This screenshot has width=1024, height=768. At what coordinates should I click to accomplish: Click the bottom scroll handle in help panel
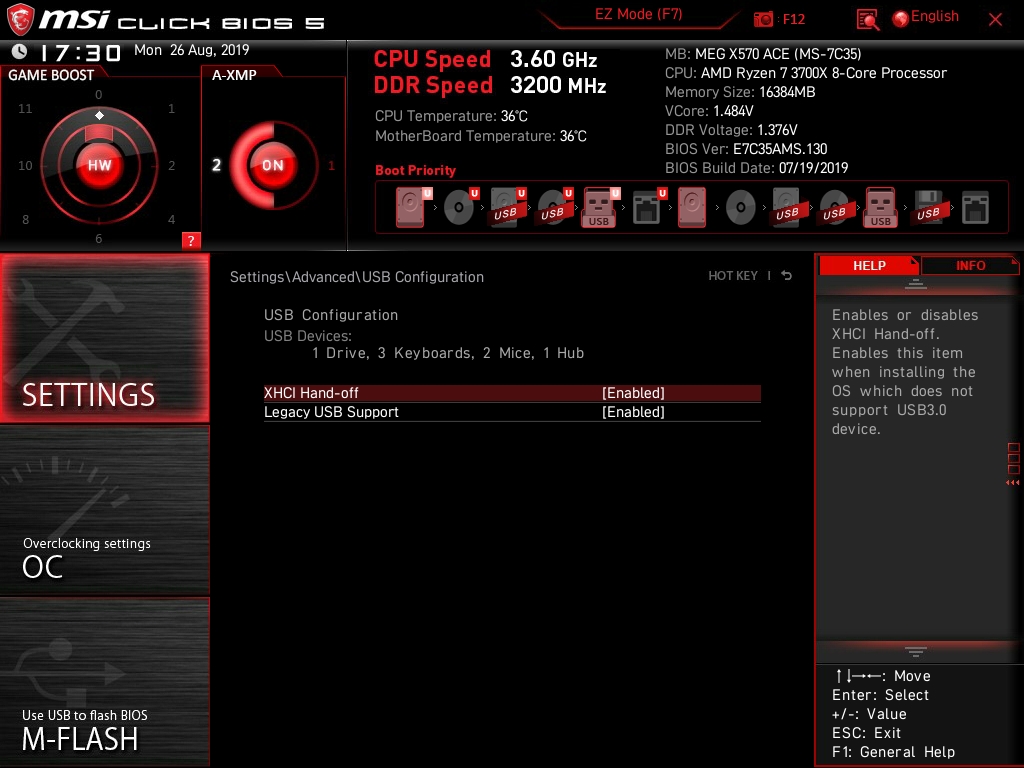pyautogui.click(x=916, y=652)
